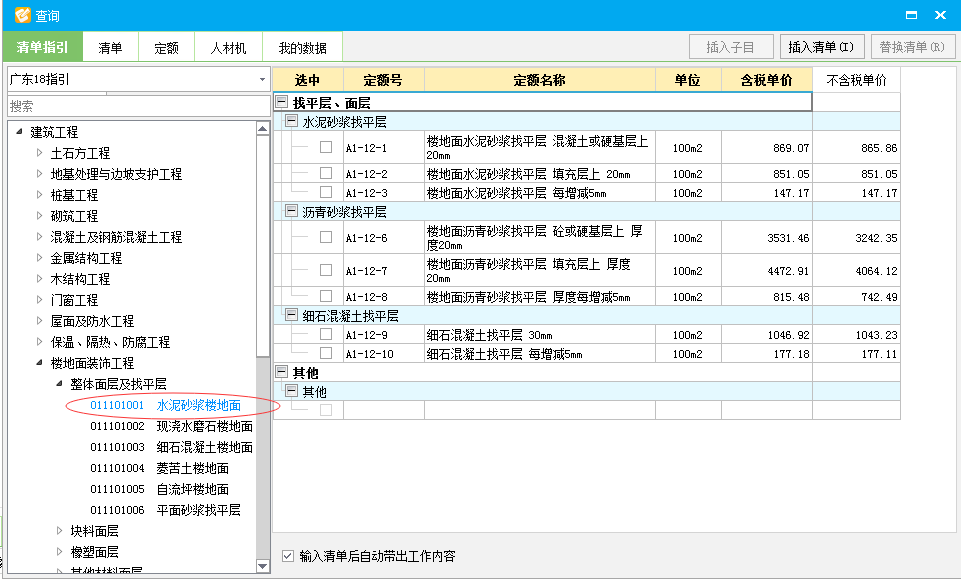This screenshot has width=961, height=580.
Task: Collapse the 建筑工程 tree node
Action: coord(19,131)
